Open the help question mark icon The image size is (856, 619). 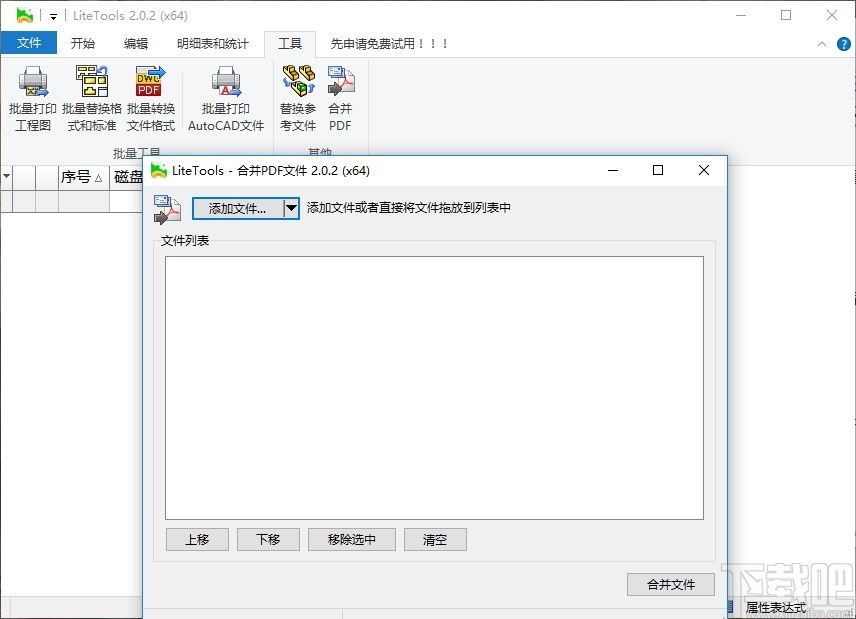coord(844,43)
